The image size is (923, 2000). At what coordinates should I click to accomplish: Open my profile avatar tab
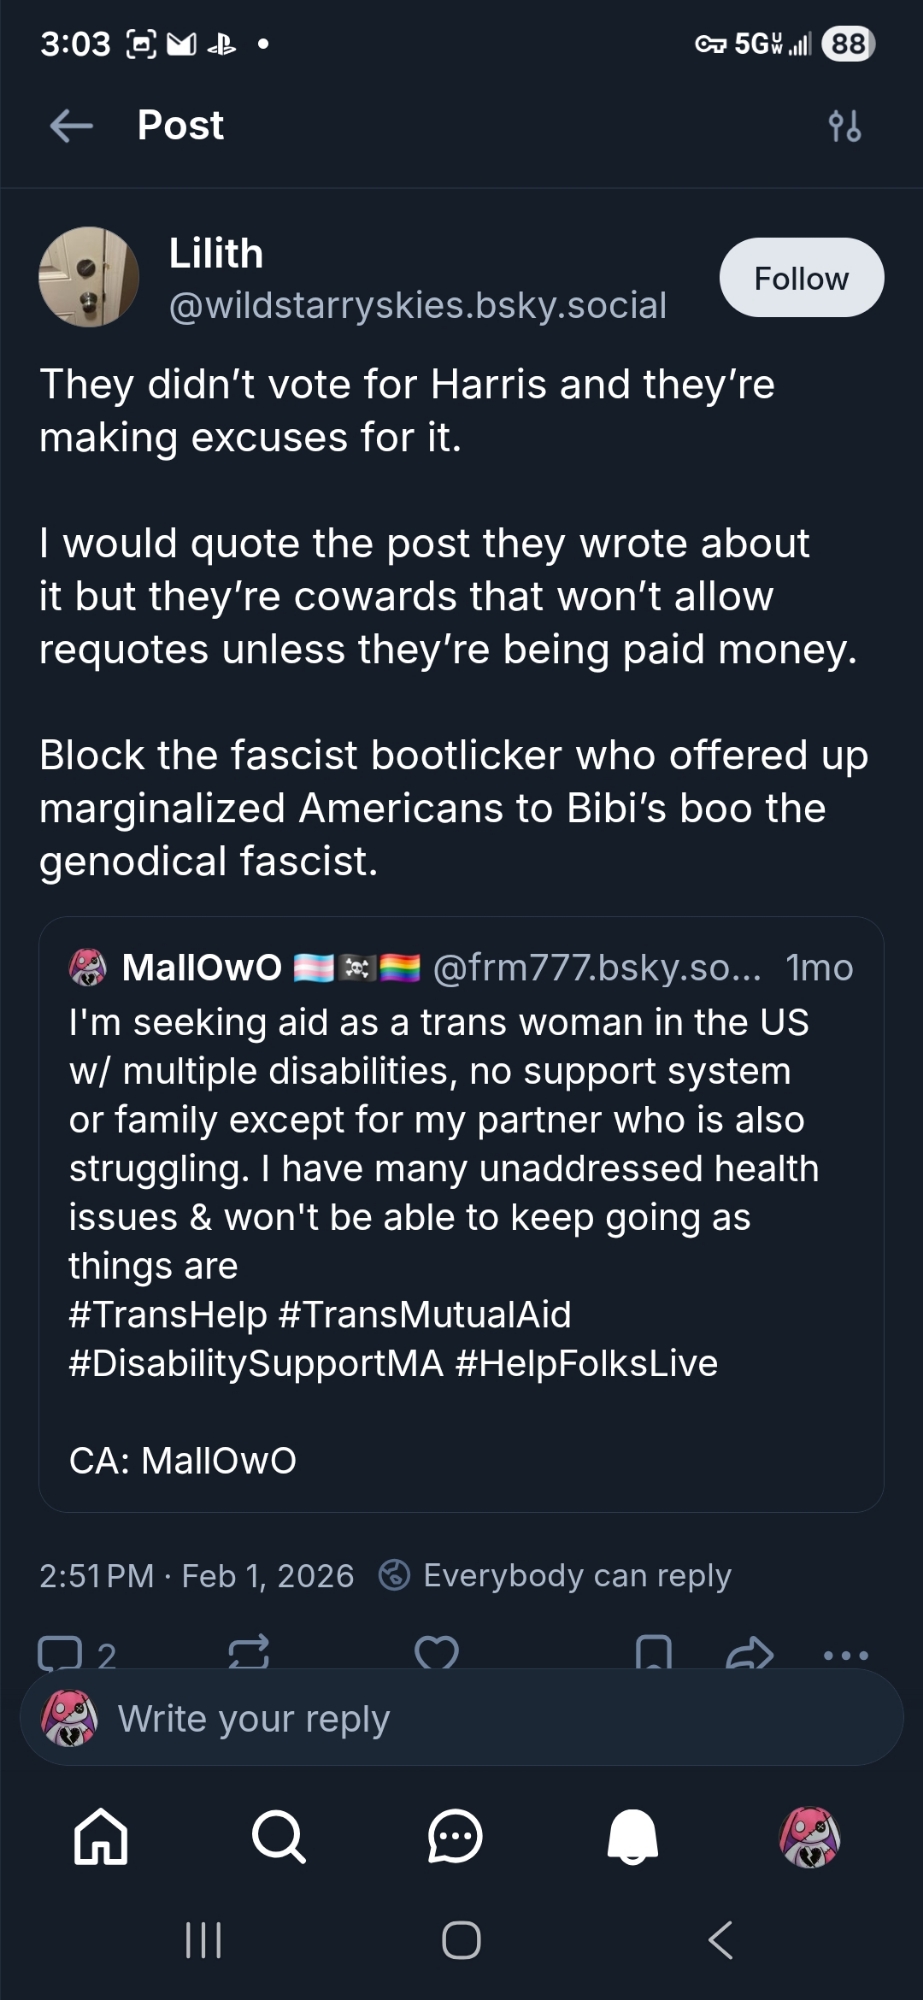point(809,1837)
